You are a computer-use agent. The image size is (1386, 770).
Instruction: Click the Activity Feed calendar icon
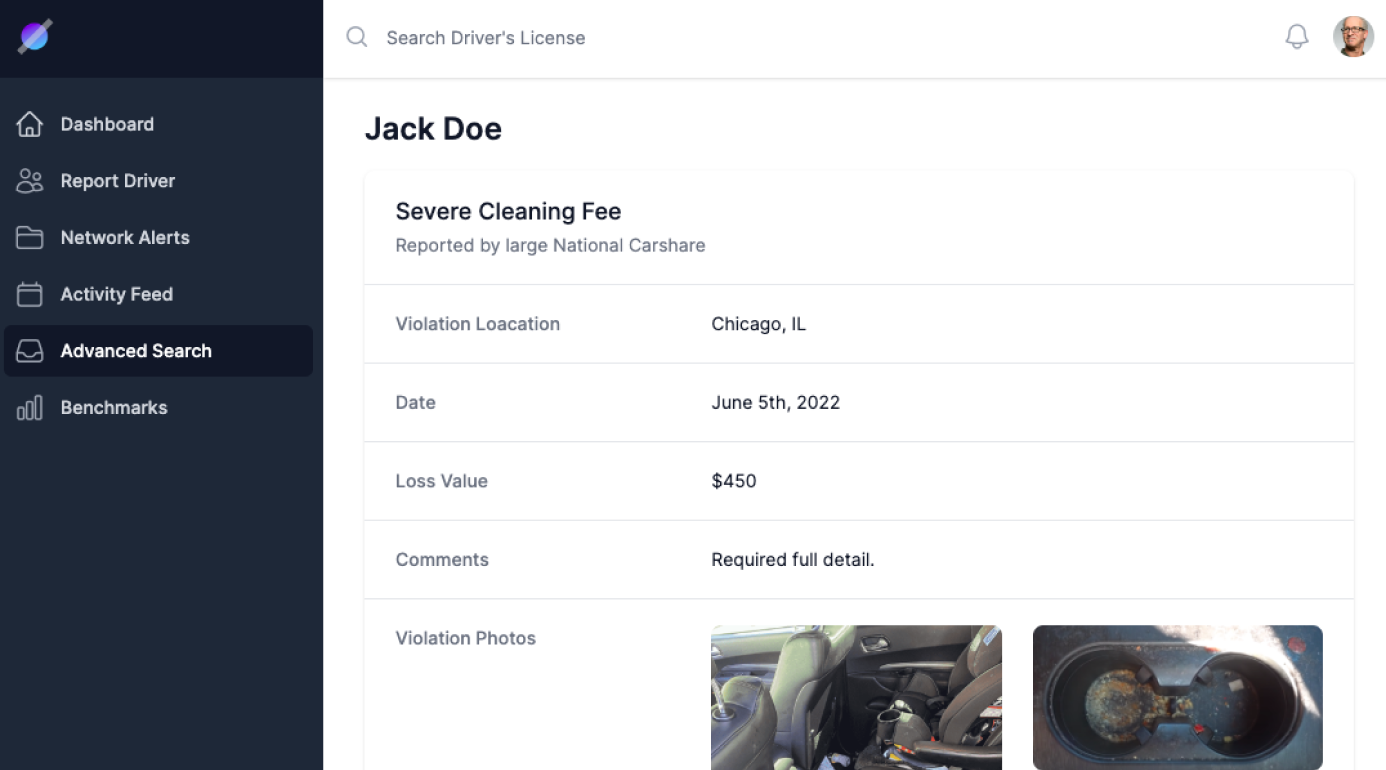[x=30, y=294]
